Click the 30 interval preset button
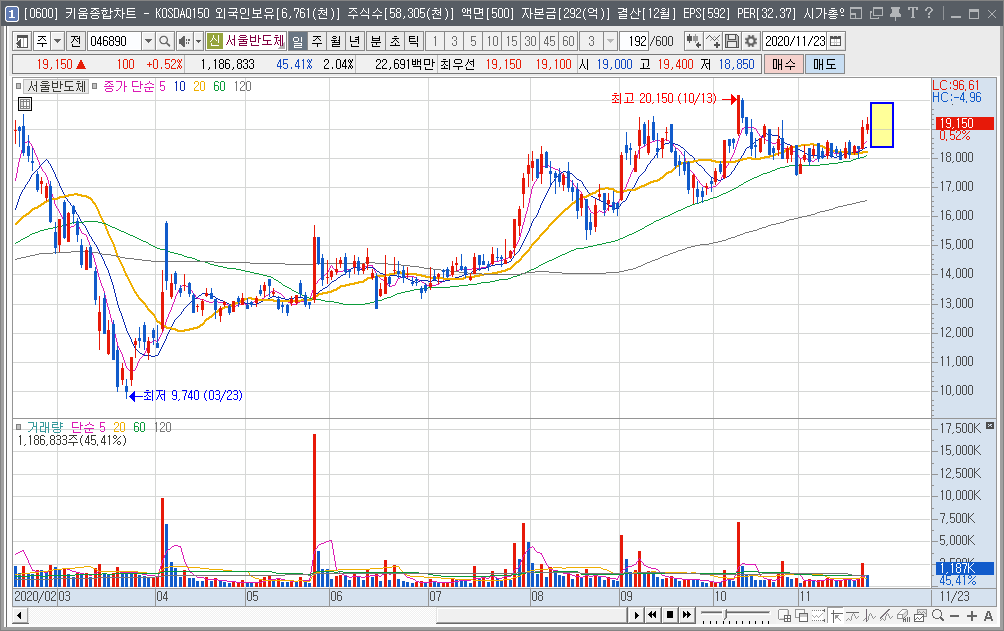This screenshot has height=631, width=1004. [x=530, y=42]
